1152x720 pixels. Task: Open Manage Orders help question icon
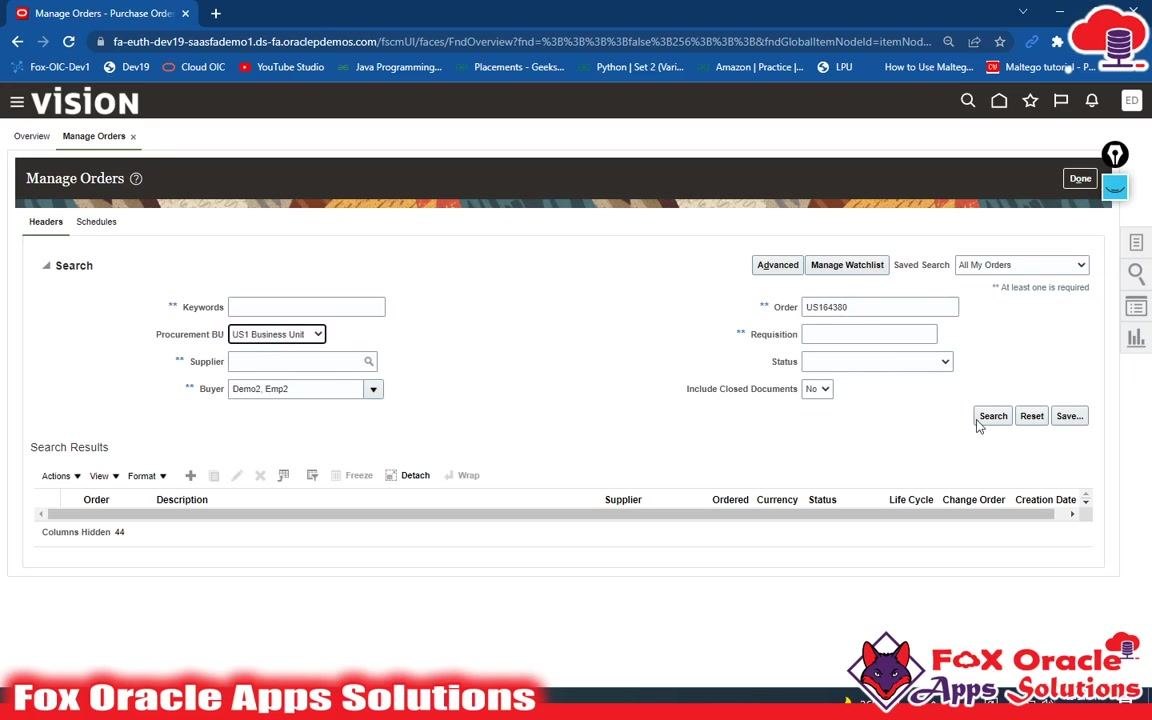[x=136, y=179]
